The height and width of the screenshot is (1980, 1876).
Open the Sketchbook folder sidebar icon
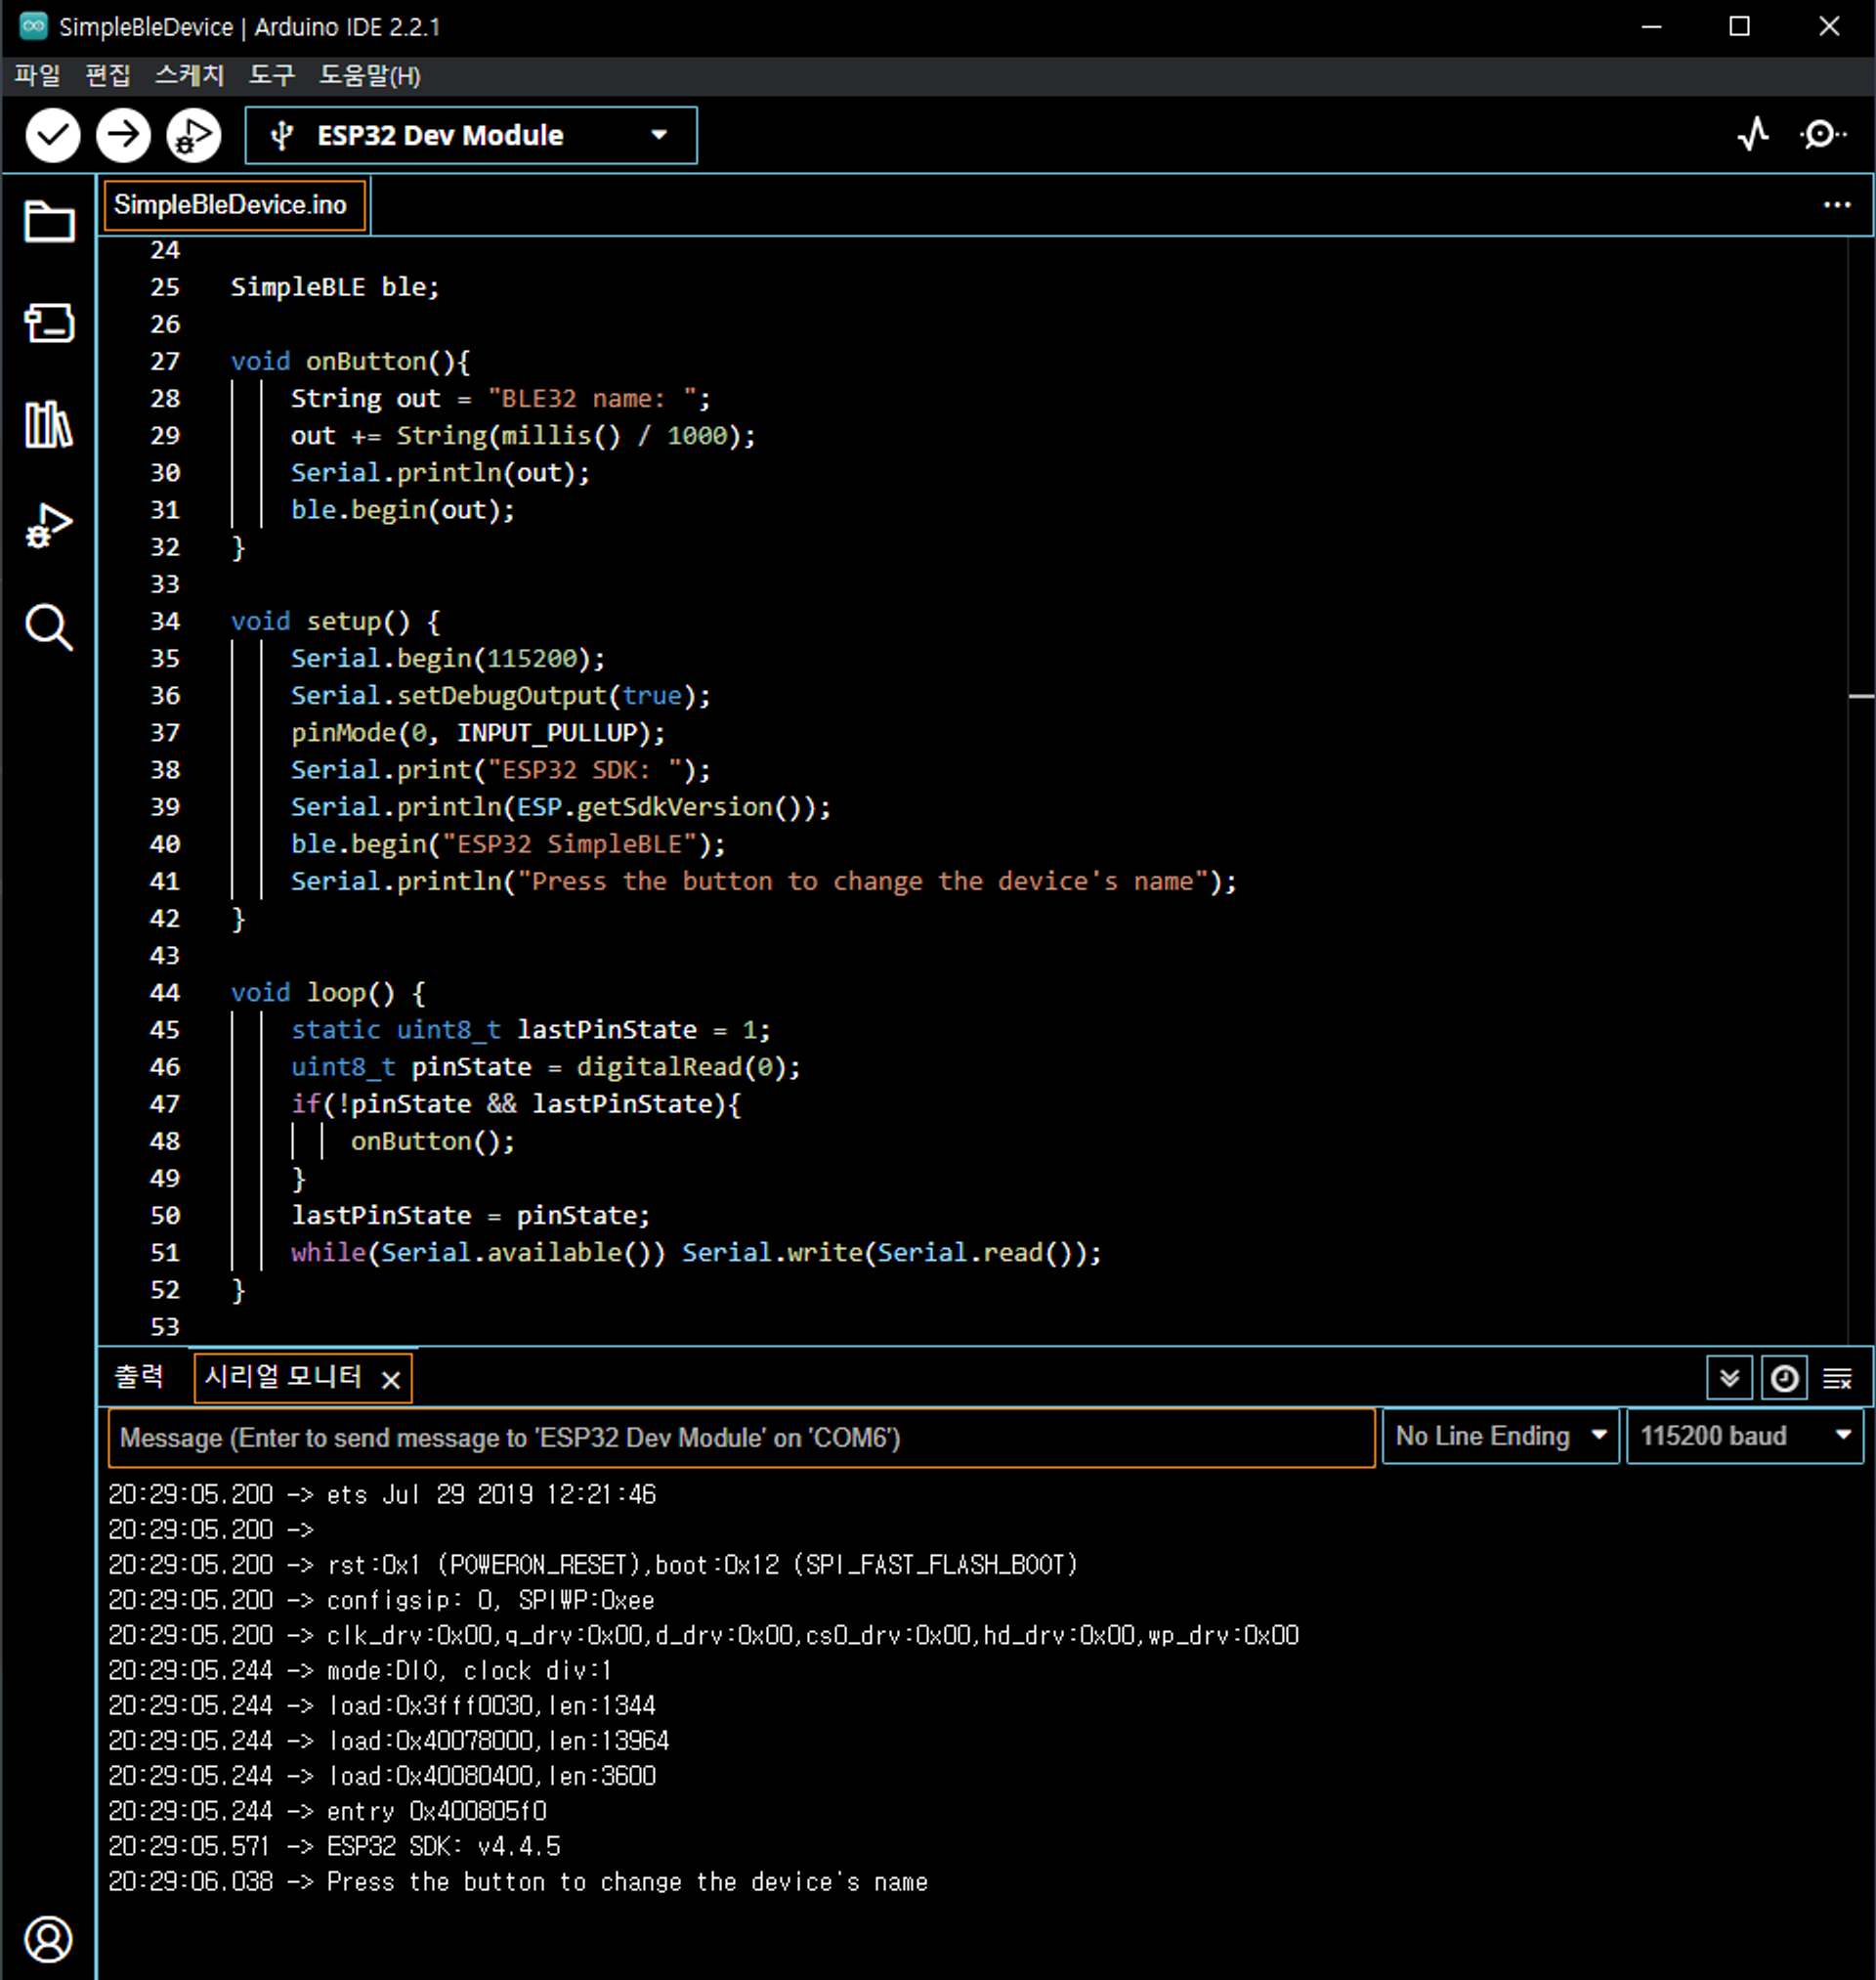[x=48, y=221]
